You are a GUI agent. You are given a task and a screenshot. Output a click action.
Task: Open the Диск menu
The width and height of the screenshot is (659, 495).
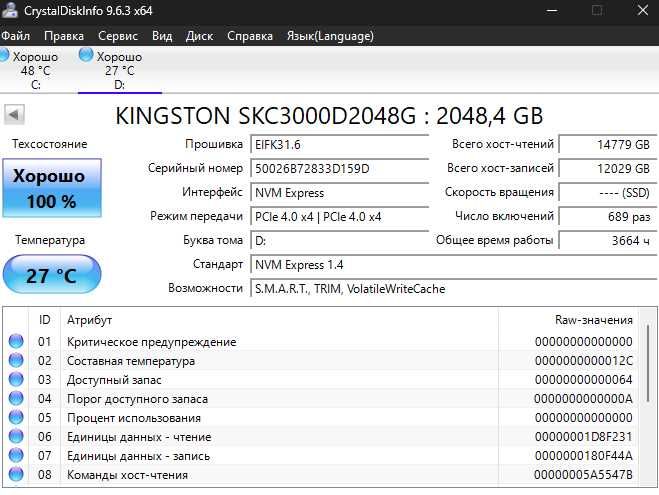[x=199, y=36]
